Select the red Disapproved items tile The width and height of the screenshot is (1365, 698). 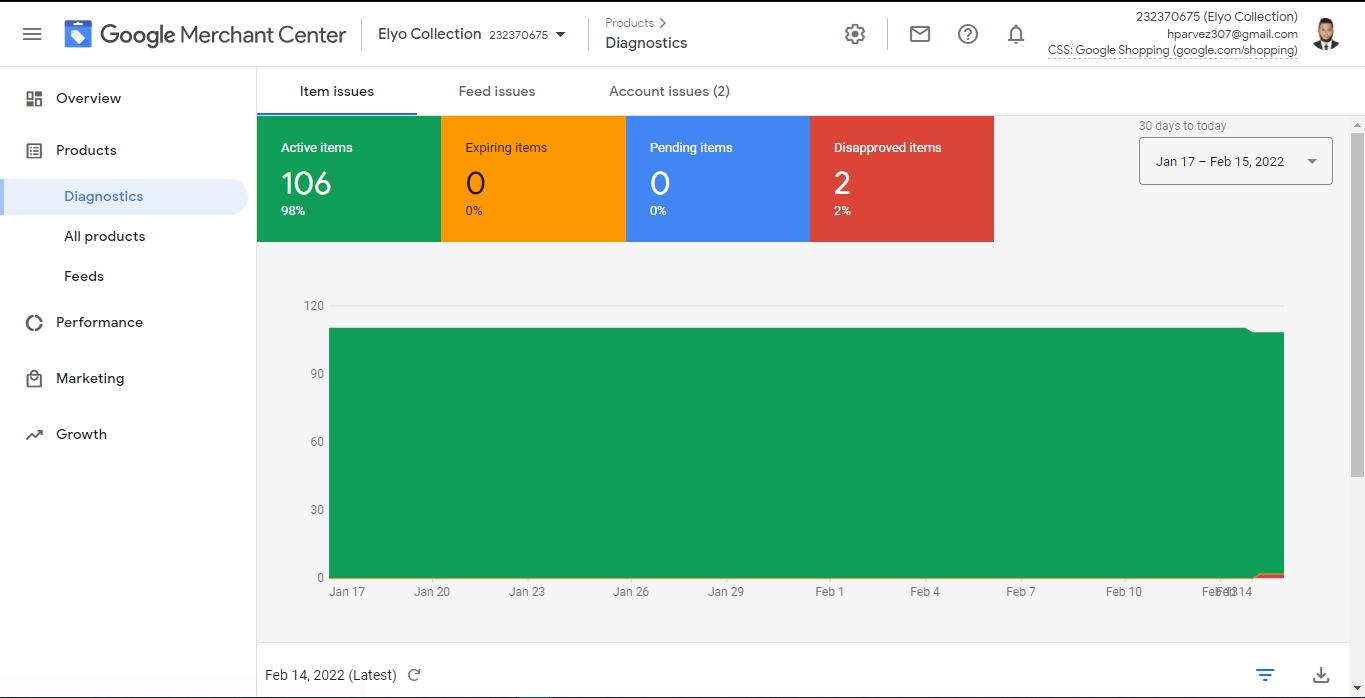click(x=901, y=179)
